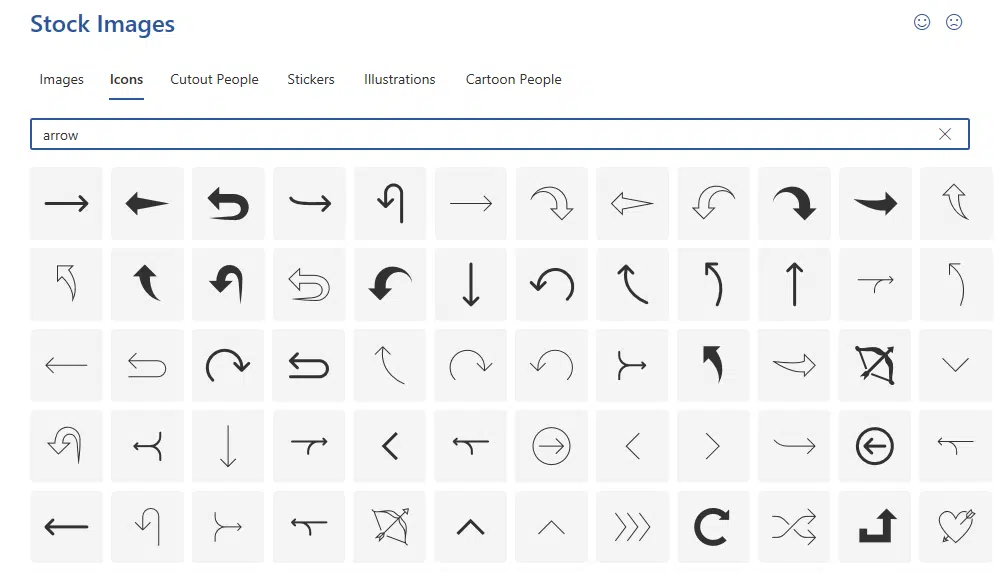Choose the thin long left arrow in third row
The image size is (1002, 573).
(66, 365)
